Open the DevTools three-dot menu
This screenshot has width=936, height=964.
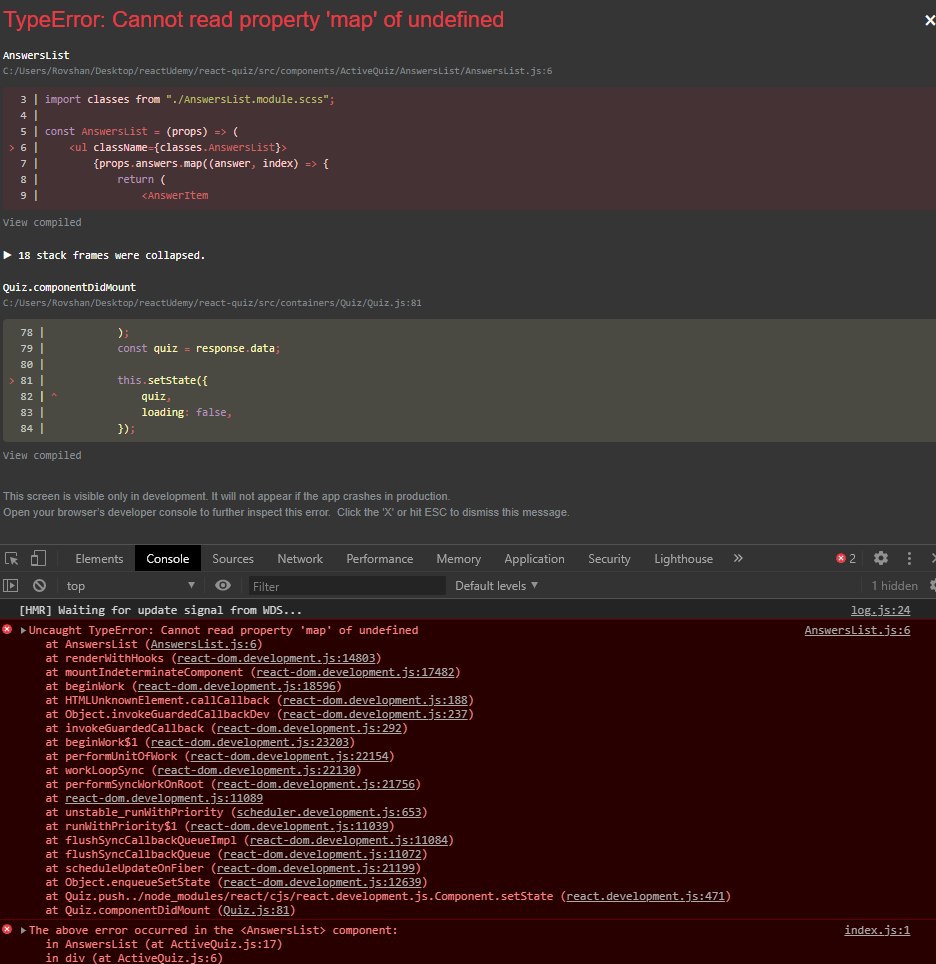pyautogui.click(x=909, y=558)
